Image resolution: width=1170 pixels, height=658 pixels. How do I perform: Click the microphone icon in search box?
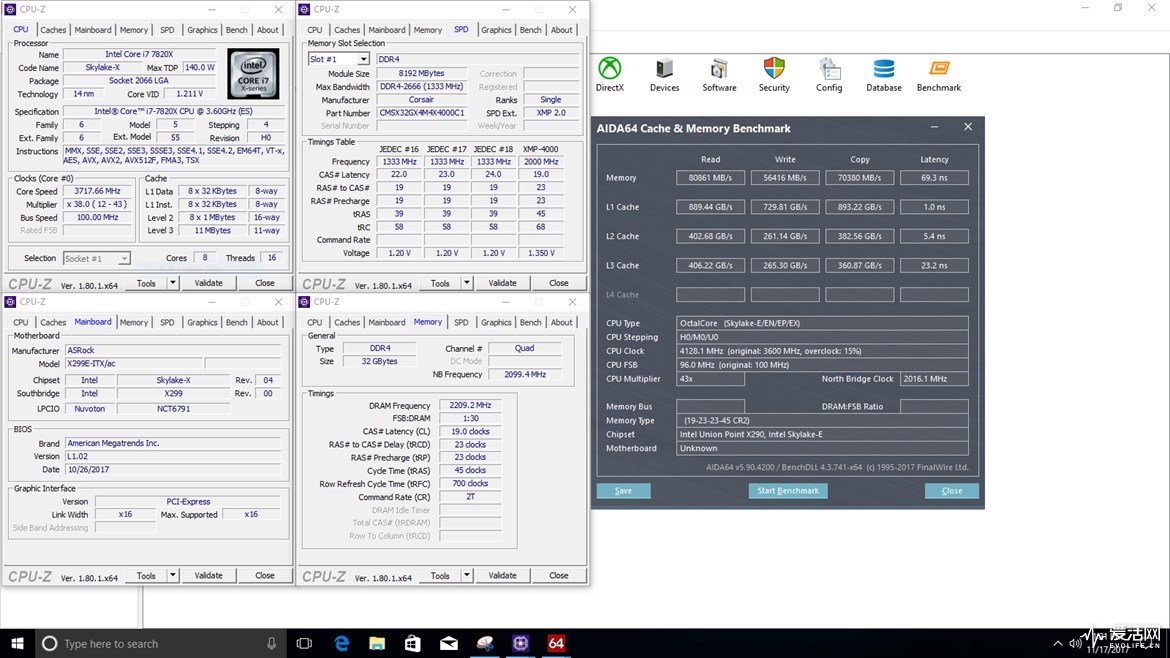pyautogui.click(x=272, y=644)
